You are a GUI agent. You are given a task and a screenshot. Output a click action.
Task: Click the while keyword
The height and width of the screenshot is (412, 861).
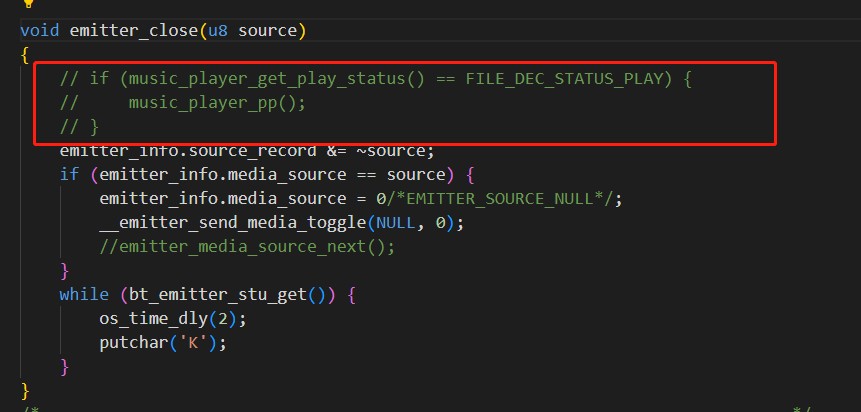pos(84,294)
